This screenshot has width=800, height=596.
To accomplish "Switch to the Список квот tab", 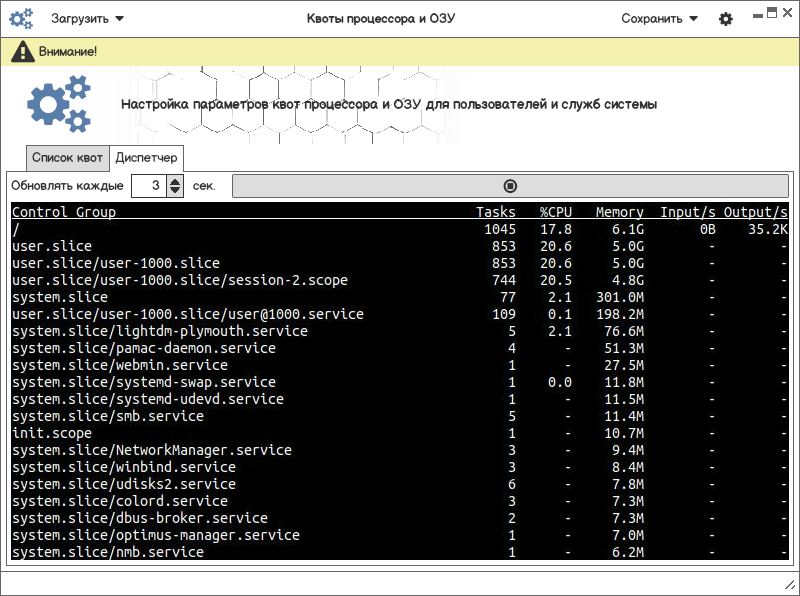I will click(x=67, y=158).
